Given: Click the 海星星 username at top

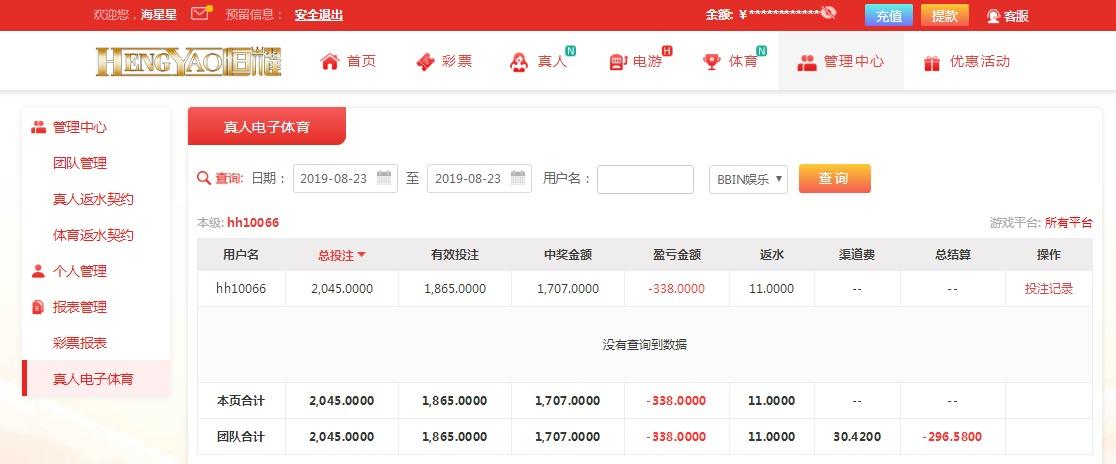Looking at the screenshot, I should (x=159, y=15).
